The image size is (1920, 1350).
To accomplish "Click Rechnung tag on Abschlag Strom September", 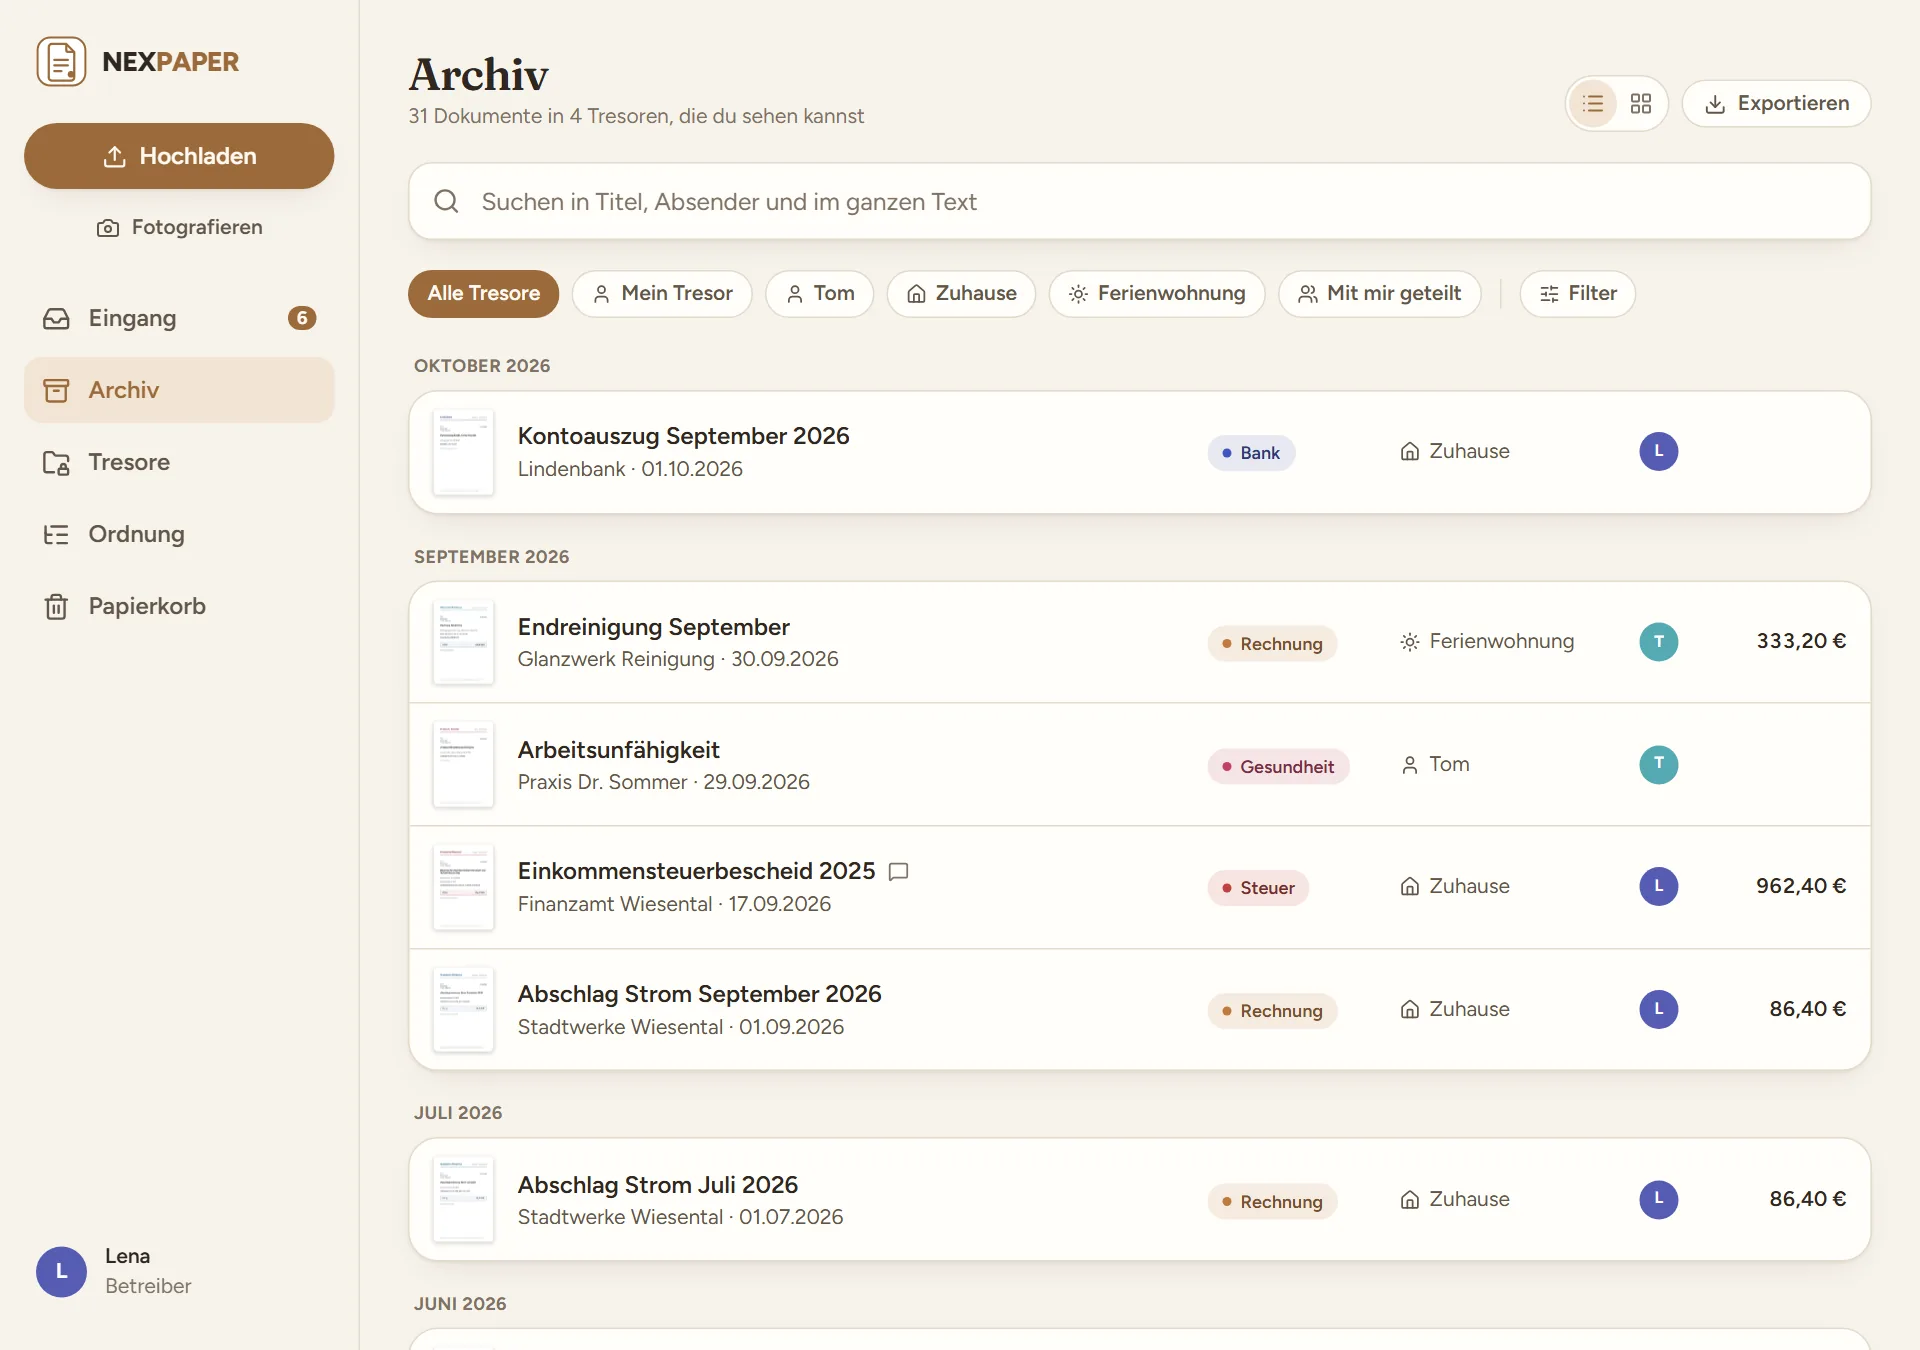I will pos(1272,1011).
